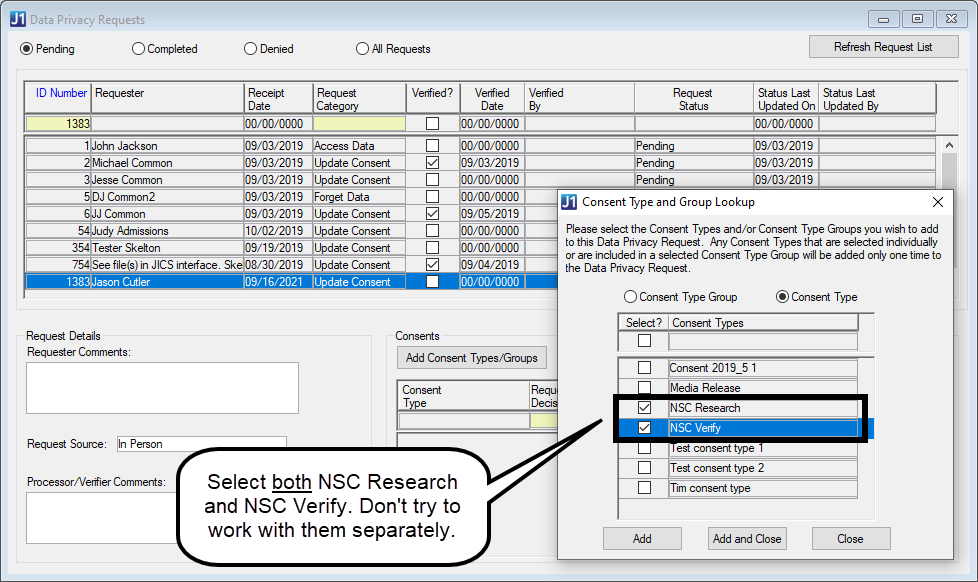Enable the Media Release checkbox
978x582 pixels.
point(645,387)
